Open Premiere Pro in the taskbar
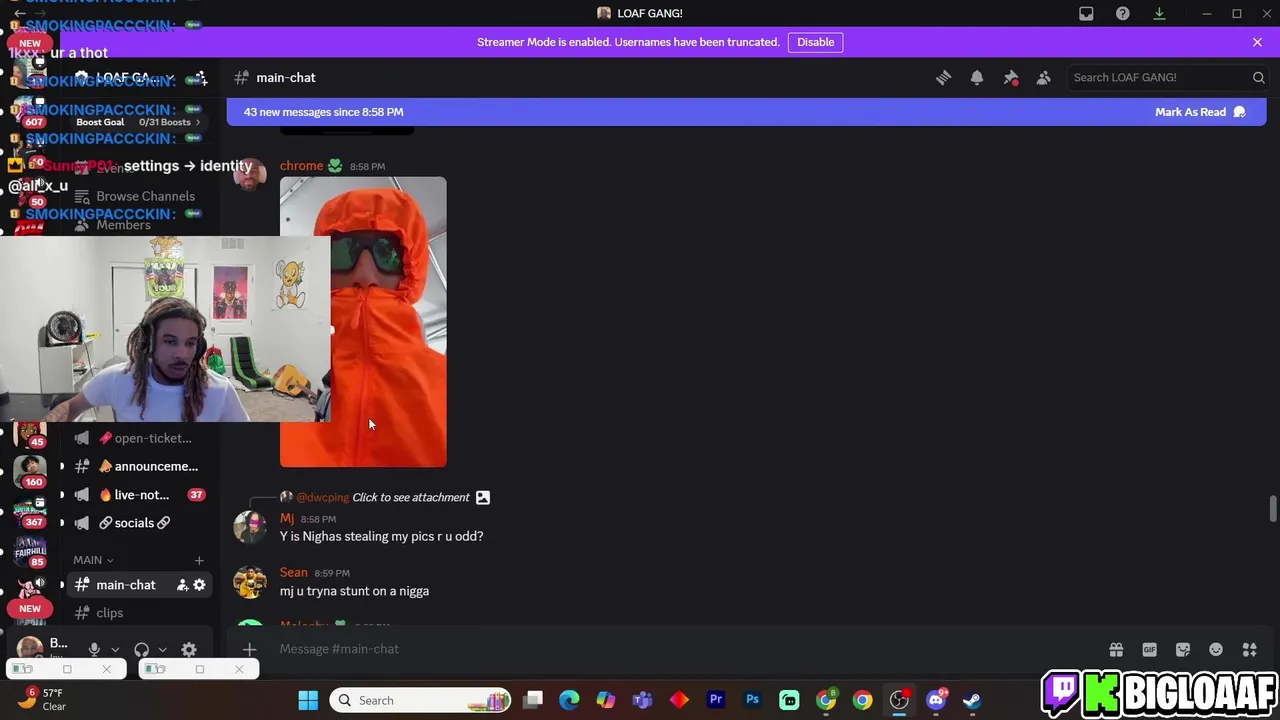The height and width of the screenshot is (720, 1280). point(716,700)
